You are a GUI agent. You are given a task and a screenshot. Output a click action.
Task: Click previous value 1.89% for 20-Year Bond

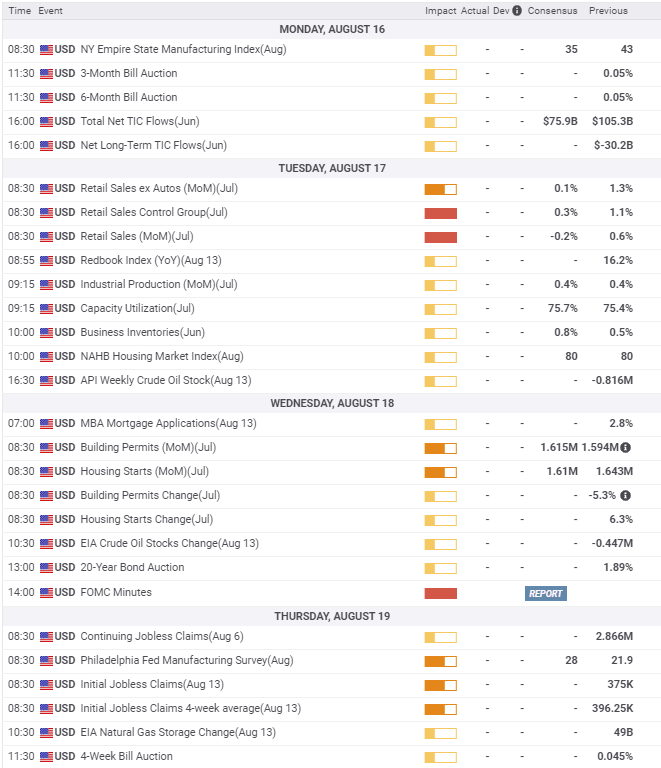tap(618, 568)
